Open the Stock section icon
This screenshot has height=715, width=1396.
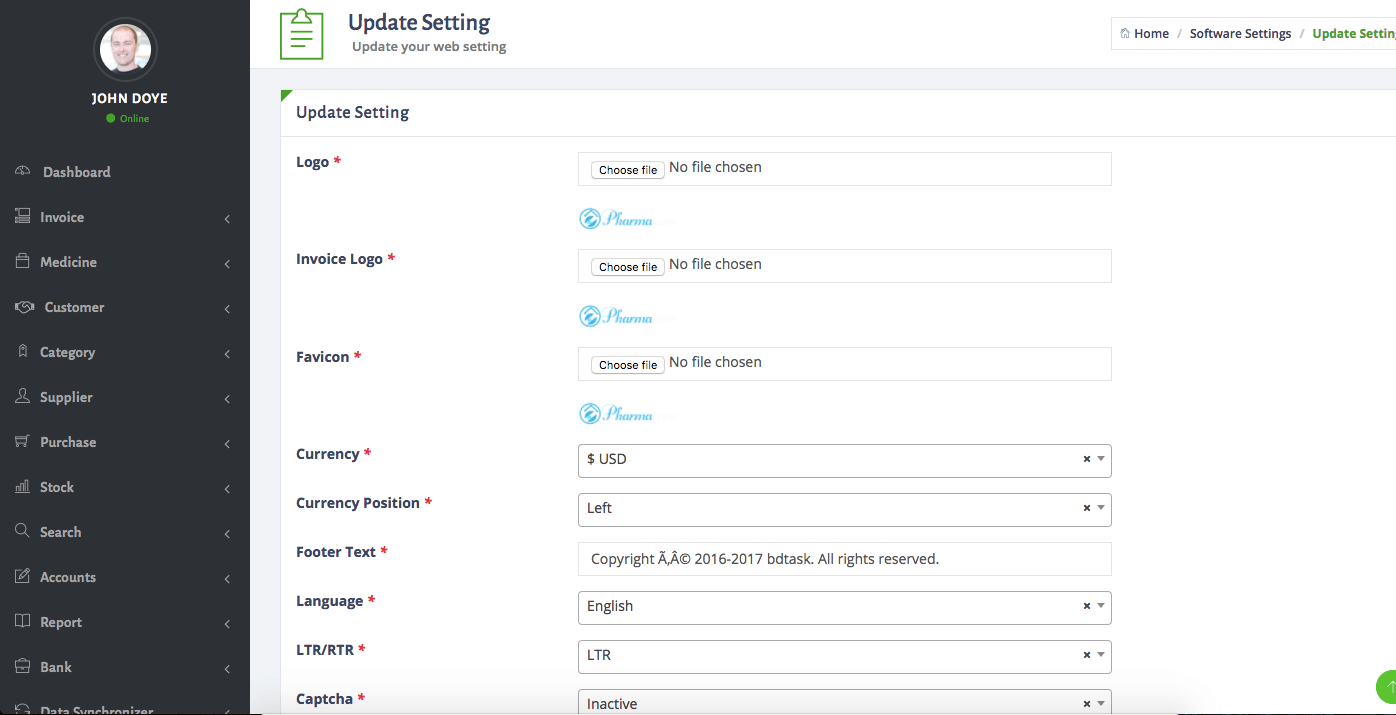(x=22, y=486)
